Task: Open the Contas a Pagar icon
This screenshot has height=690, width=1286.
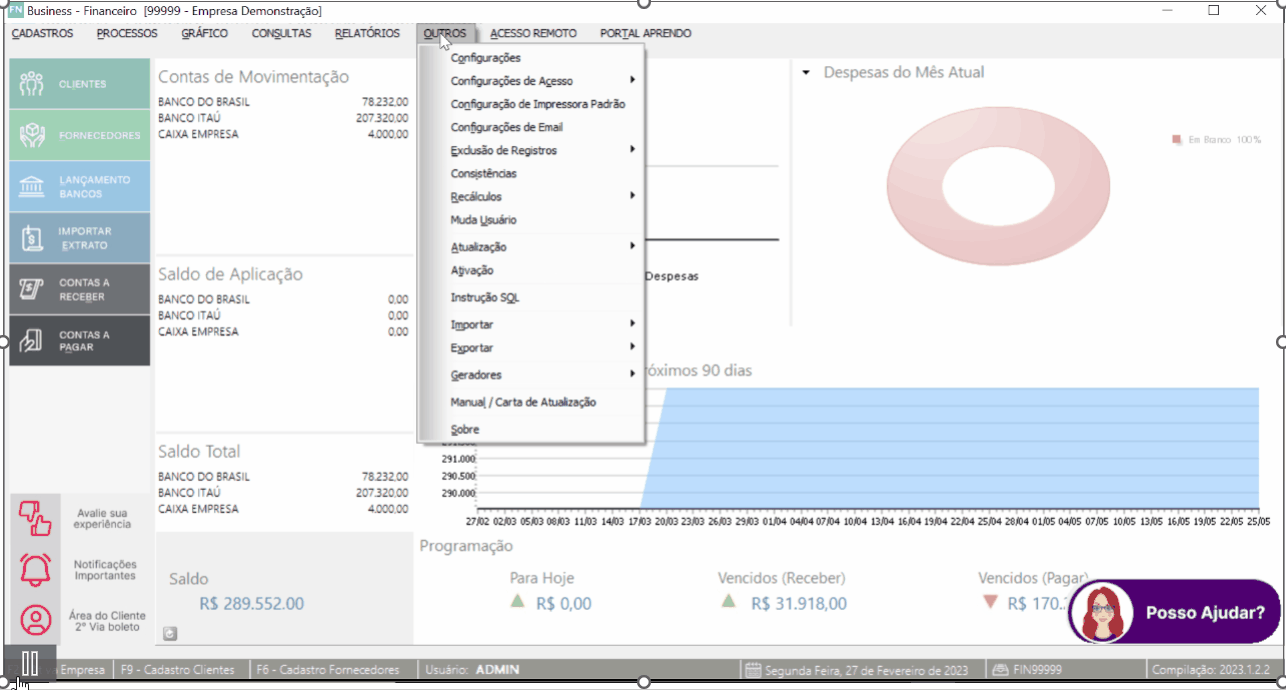Action: click(32, 341)
